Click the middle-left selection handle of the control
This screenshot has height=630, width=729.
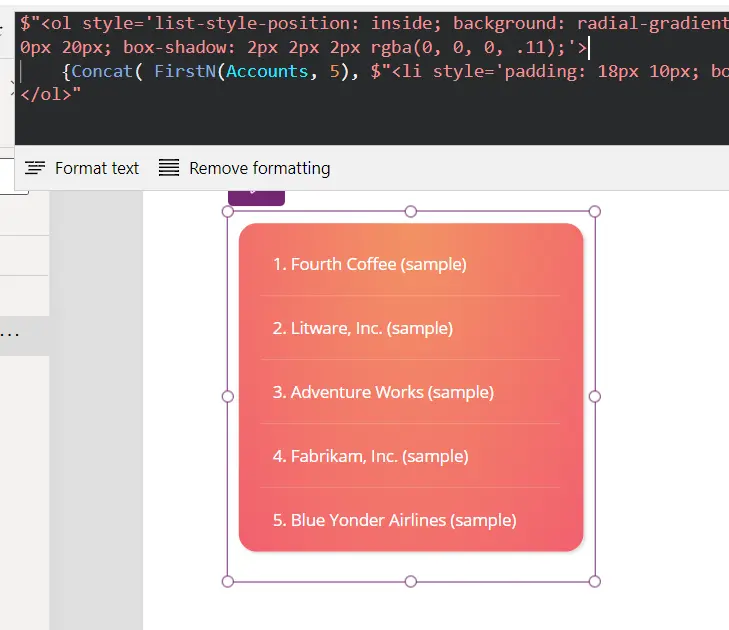[x=228, y=397]
